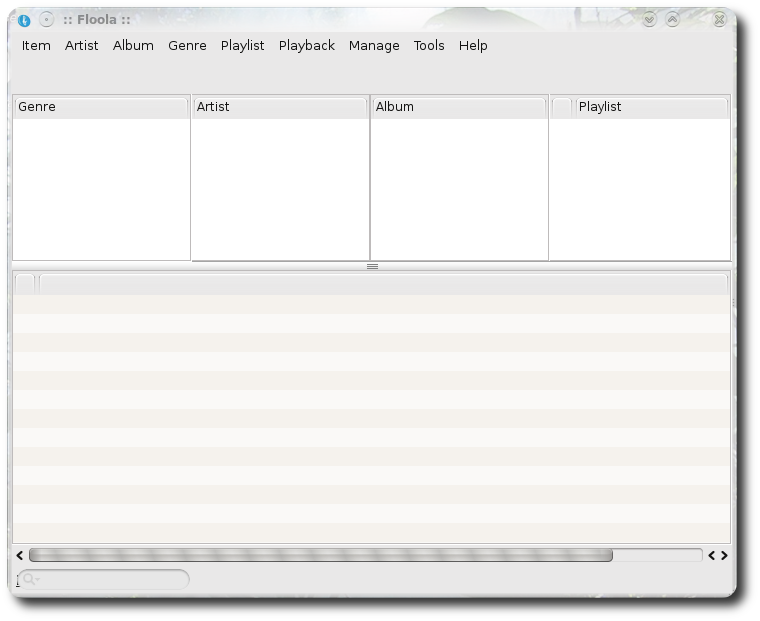Open the Playlist menu
Image resolution: width=760 pixels, height=621 pixels.
tap(242, 46)
